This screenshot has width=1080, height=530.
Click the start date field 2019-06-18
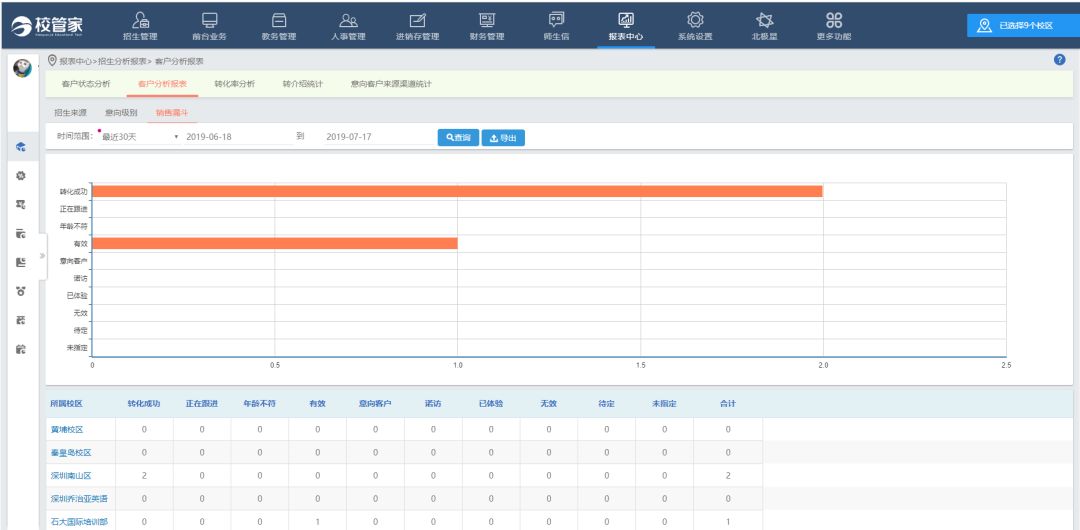tap(236, 137)
